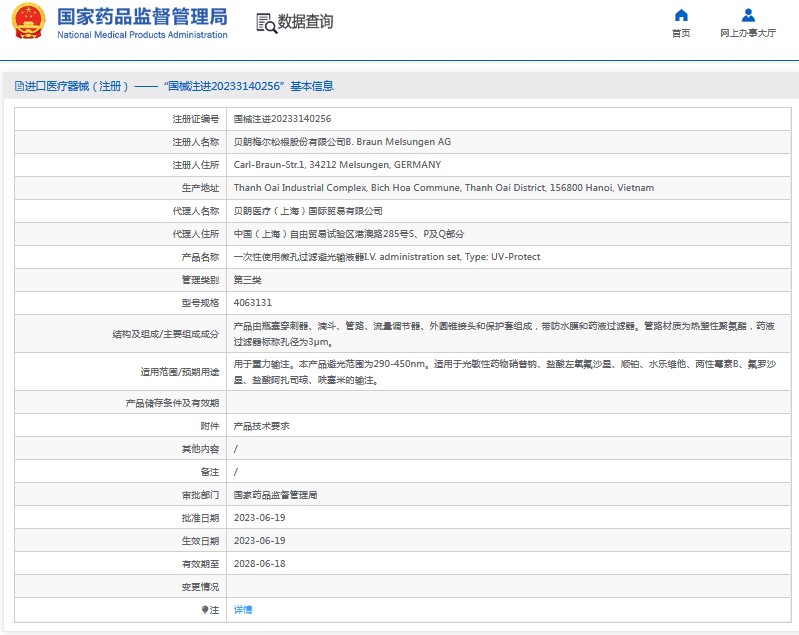Go to 首页 home icon
The width and height of the screenshot is (799, 635).
(x=681, y=15)
